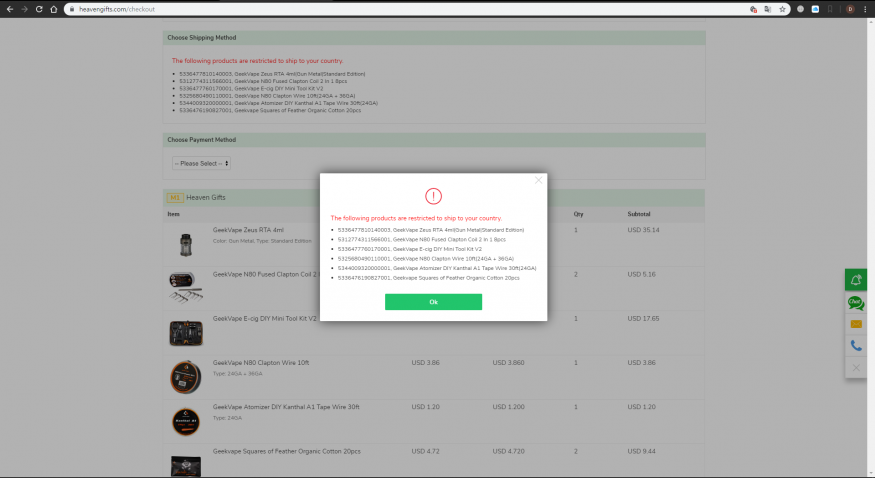Image resolution: width=875 pixels, height=478 pixels.
Task: Open Kanthal A1 Tape Wire thumbnail
Action: (x=186, y=421)
